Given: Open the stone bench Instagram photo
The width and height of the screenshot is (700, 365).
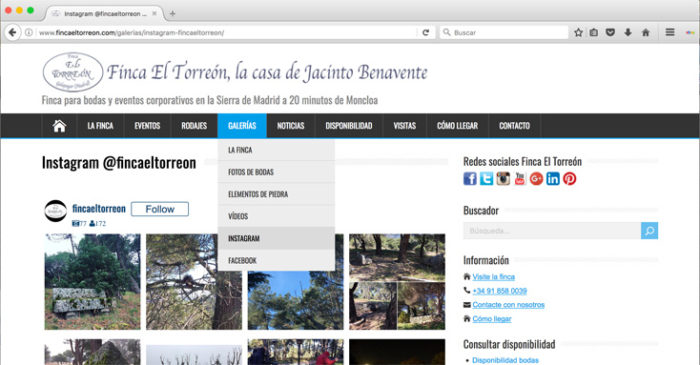Looking at the screenshot, I should (92, 282).
